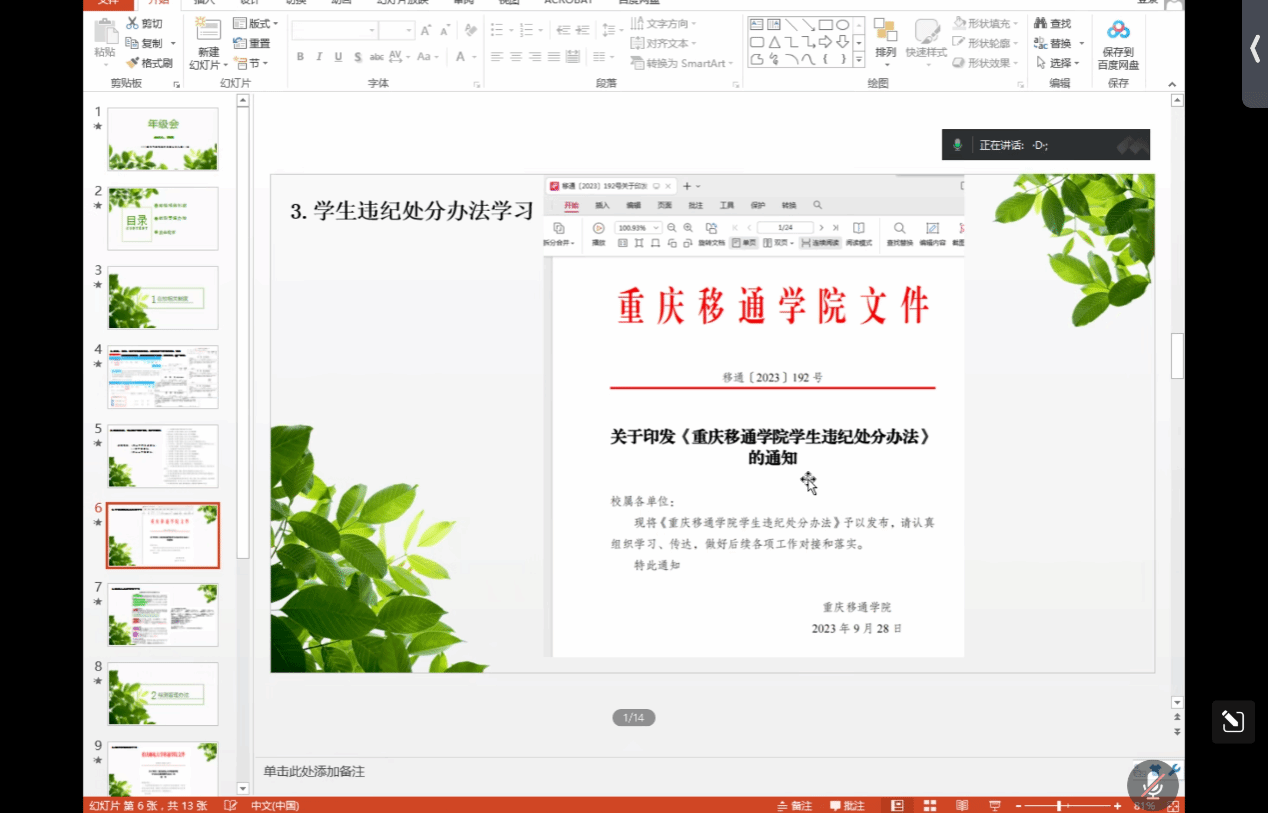Open the 文件 File menu tab
The height and width of the screenshot is (813, 1268).
pyautogui.click(x=108, y=2)
